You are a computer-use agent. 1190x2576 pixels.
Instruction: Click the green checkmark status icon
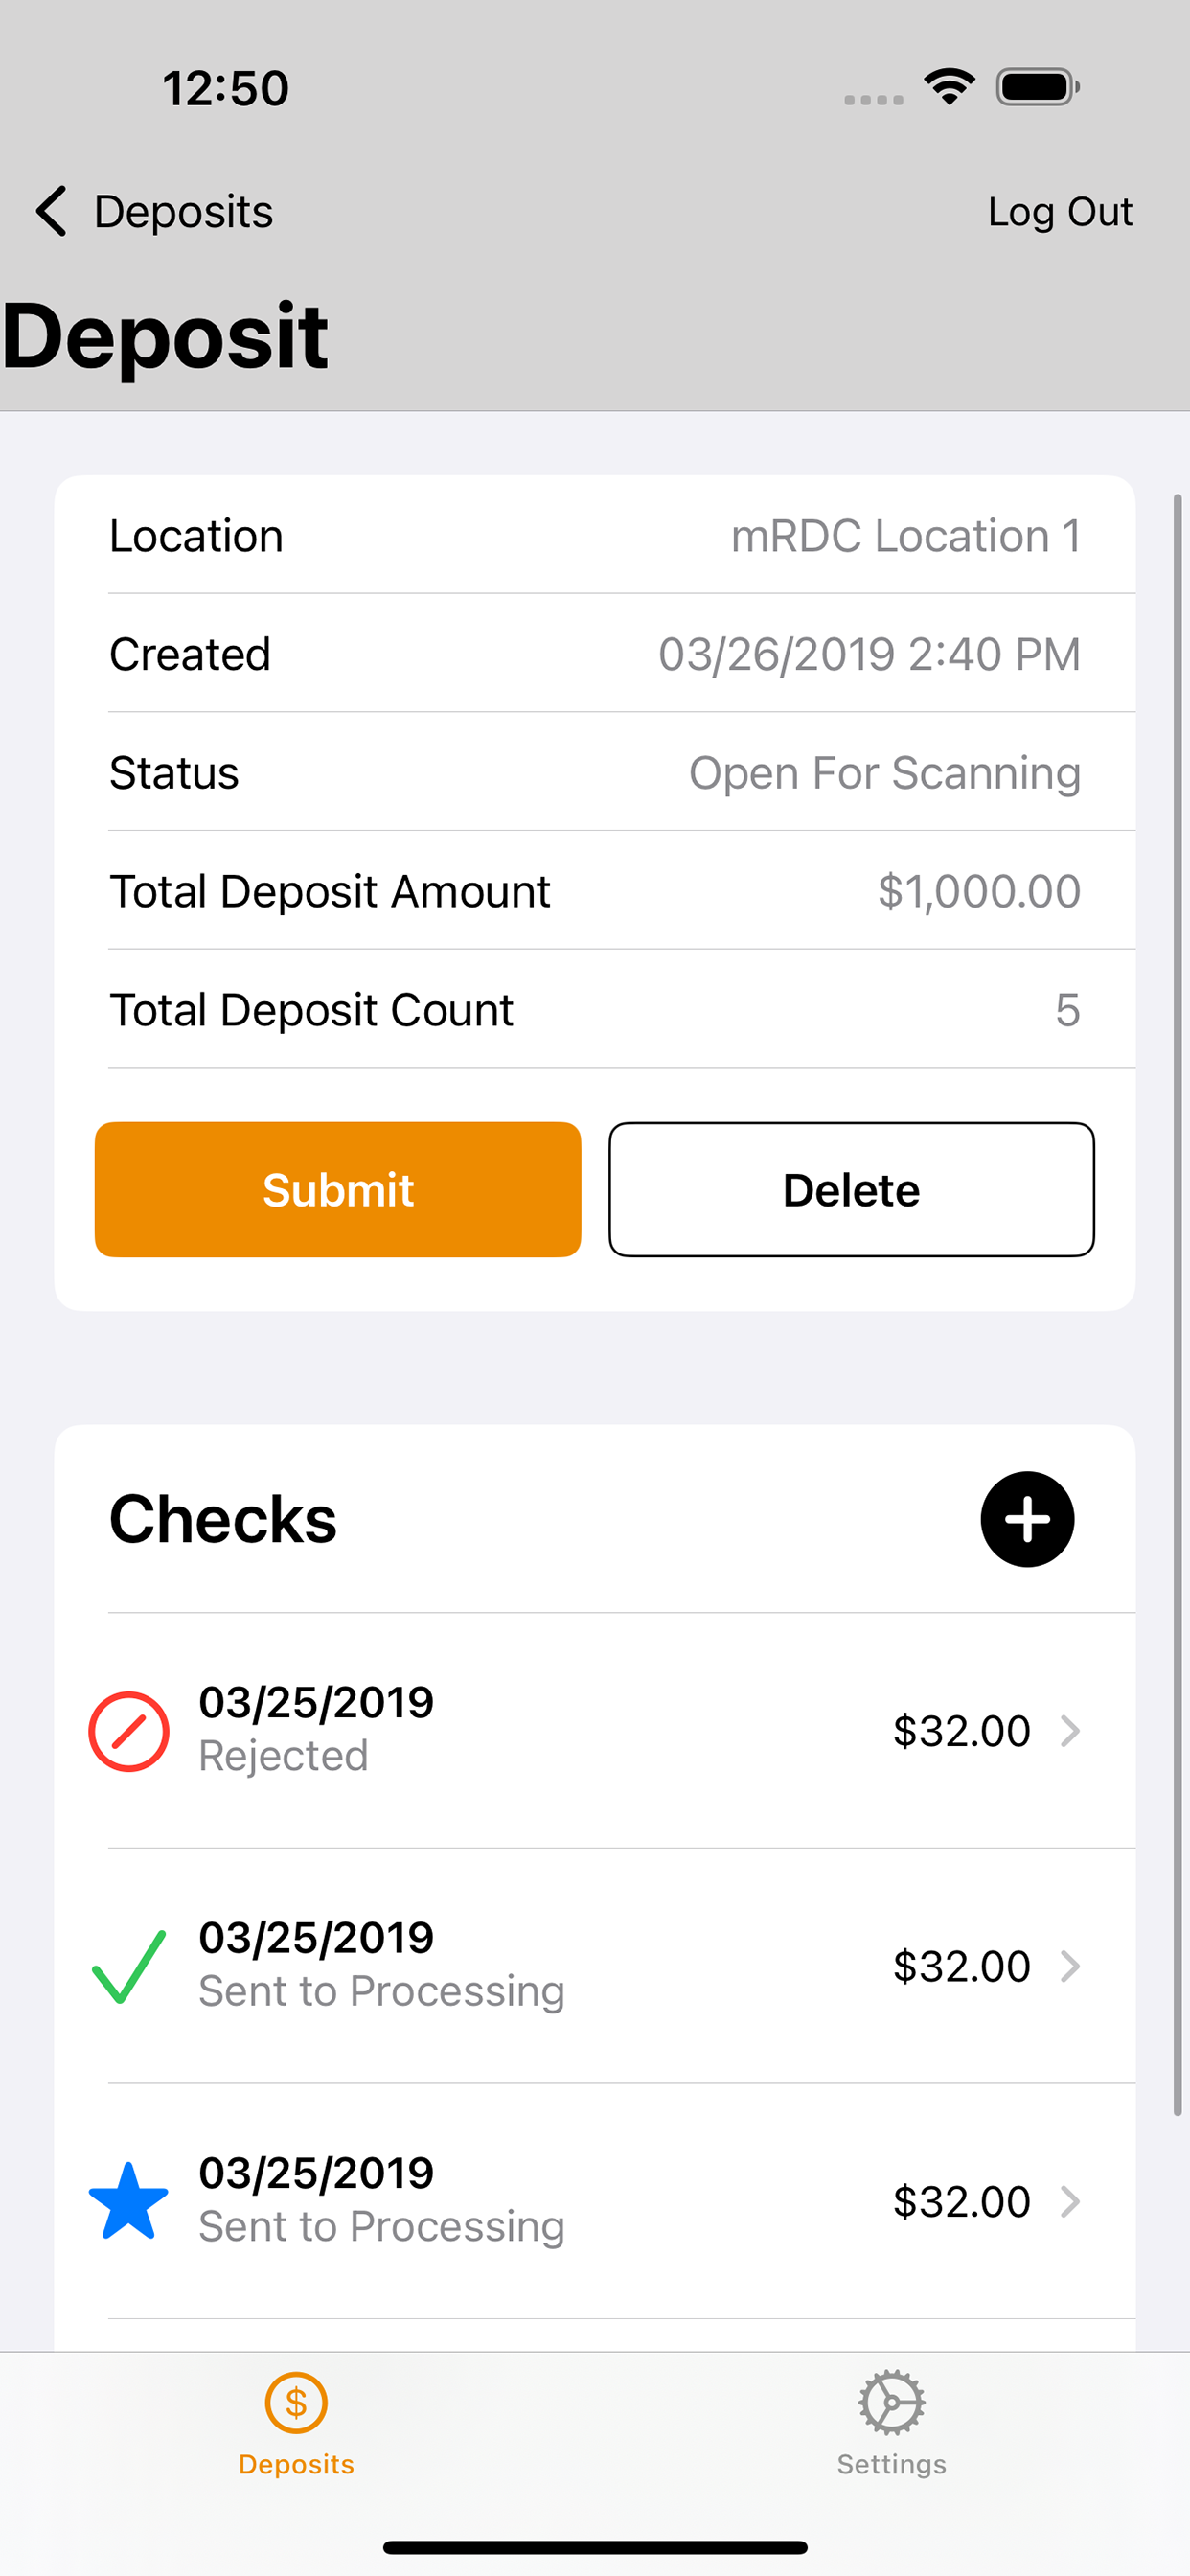129,1966
